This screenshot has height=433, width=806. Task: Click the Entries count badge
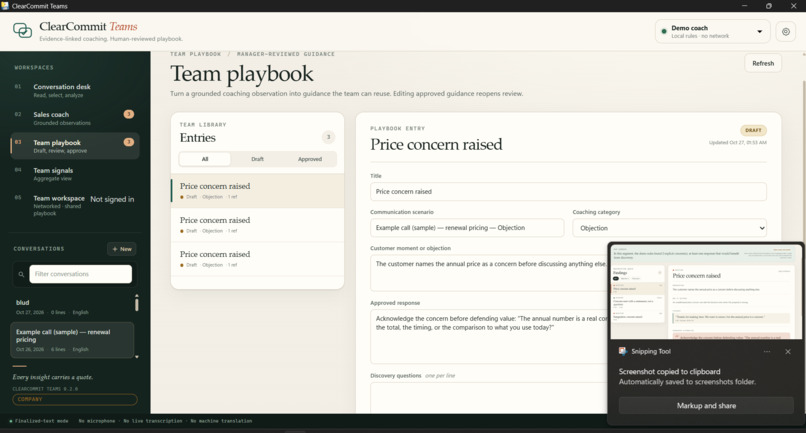(x=328, y=137)
